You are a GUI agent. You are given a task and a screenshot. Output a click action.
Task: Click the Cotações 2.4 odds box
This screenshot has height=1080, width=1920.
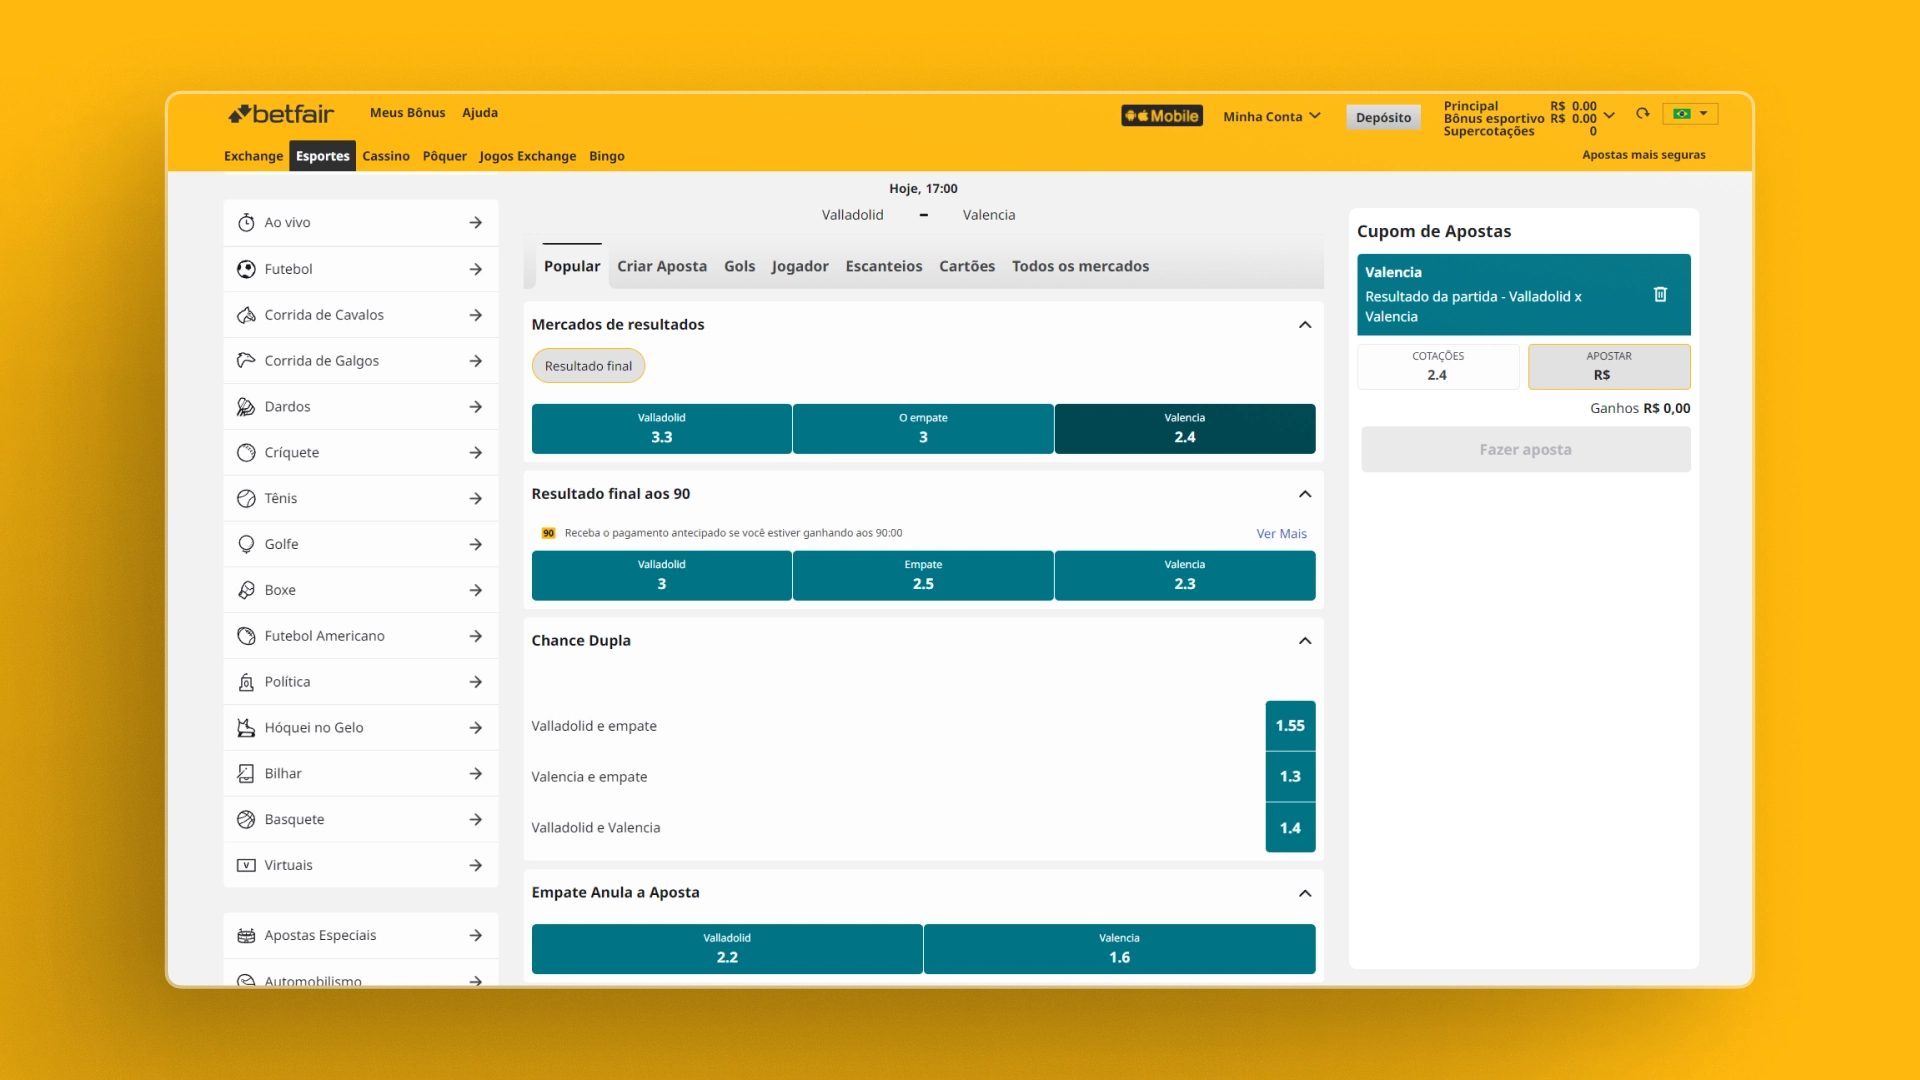[x=1438, y=367]
